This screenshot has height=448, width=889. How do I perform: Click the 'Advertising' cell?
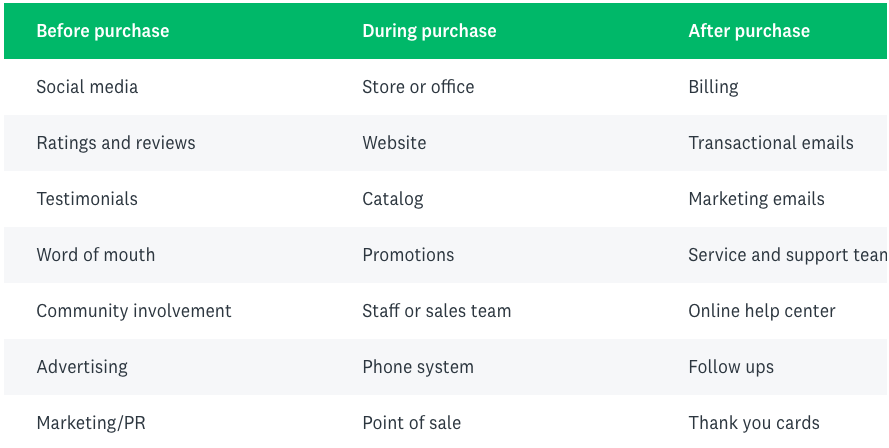tap(82, 367)
